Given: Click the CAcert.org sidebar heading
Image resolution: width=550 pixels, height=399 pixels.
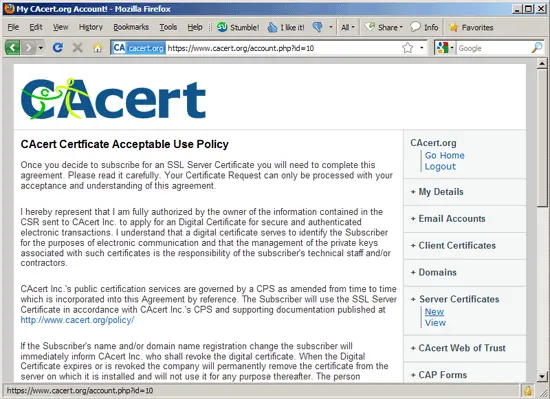Looking at the screenshot, I should 433,143.
